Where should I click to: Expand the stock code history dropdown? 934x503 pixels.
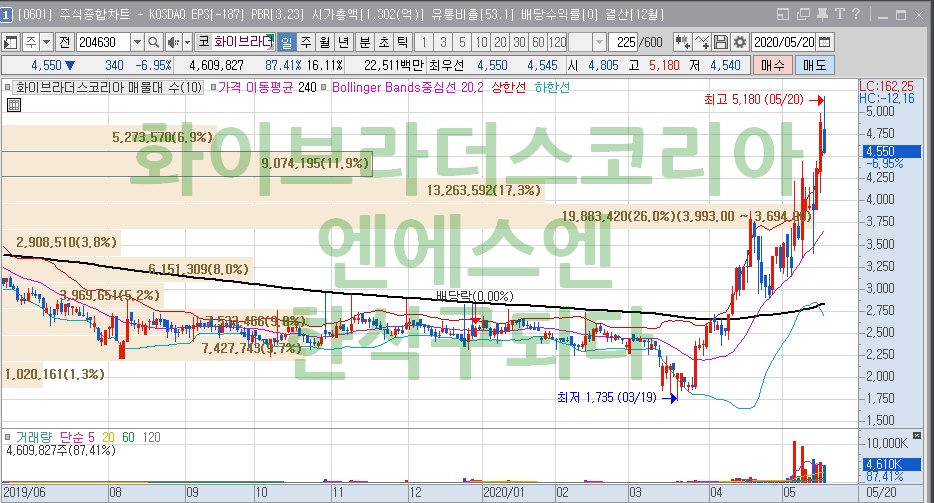point(137,42)
